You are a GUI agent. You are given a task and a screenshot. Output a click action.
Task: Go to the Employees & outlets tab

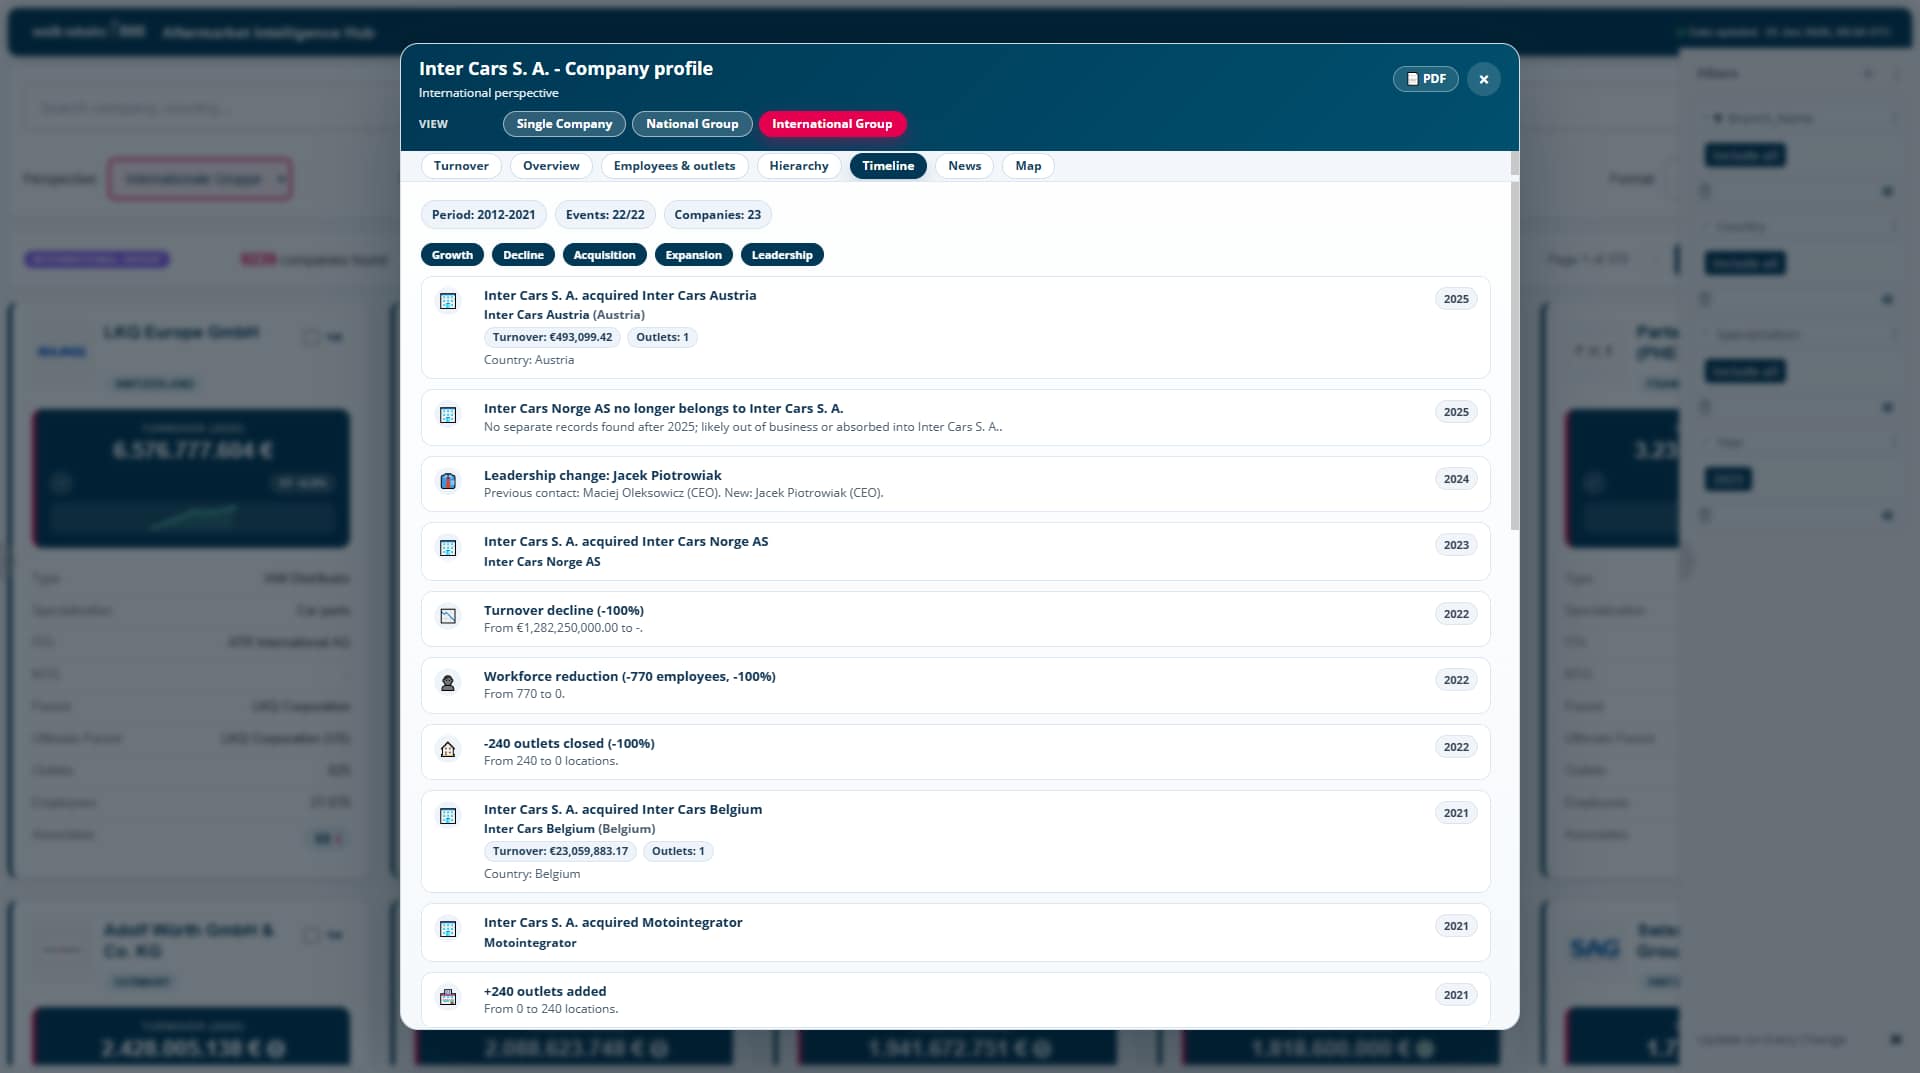click(674, 166)
